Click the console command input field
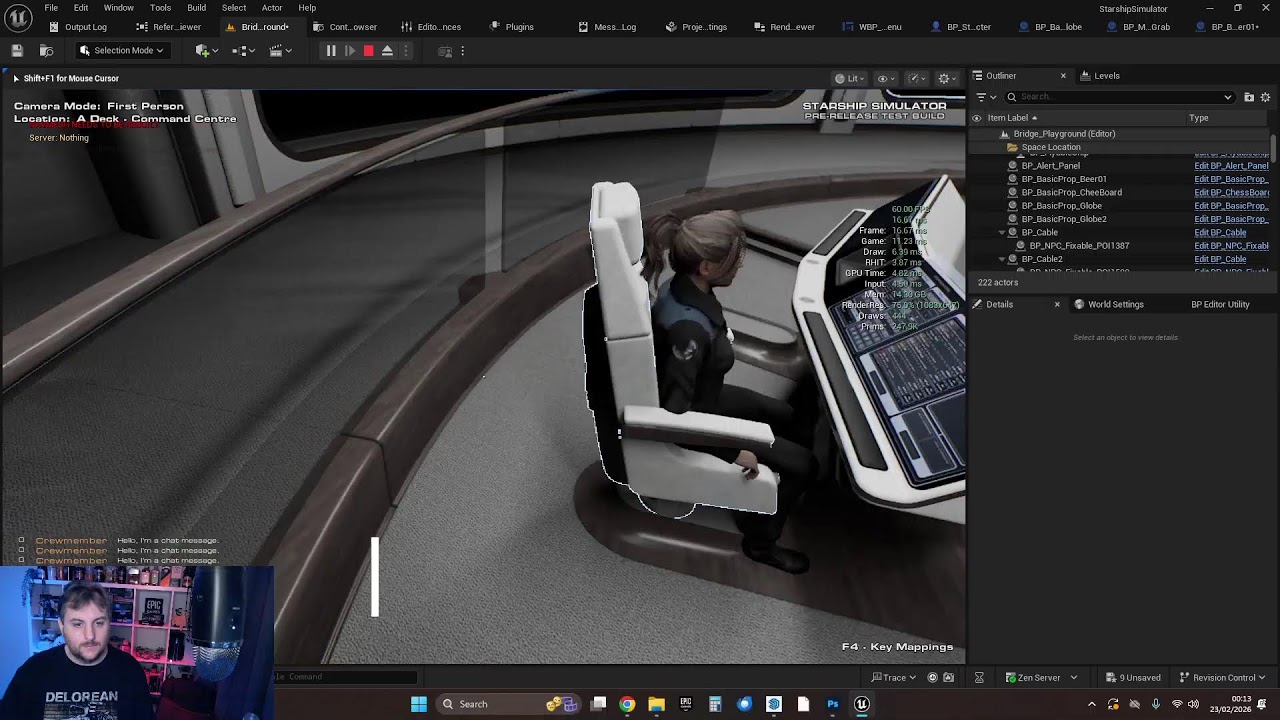 (x=345, y=677)
